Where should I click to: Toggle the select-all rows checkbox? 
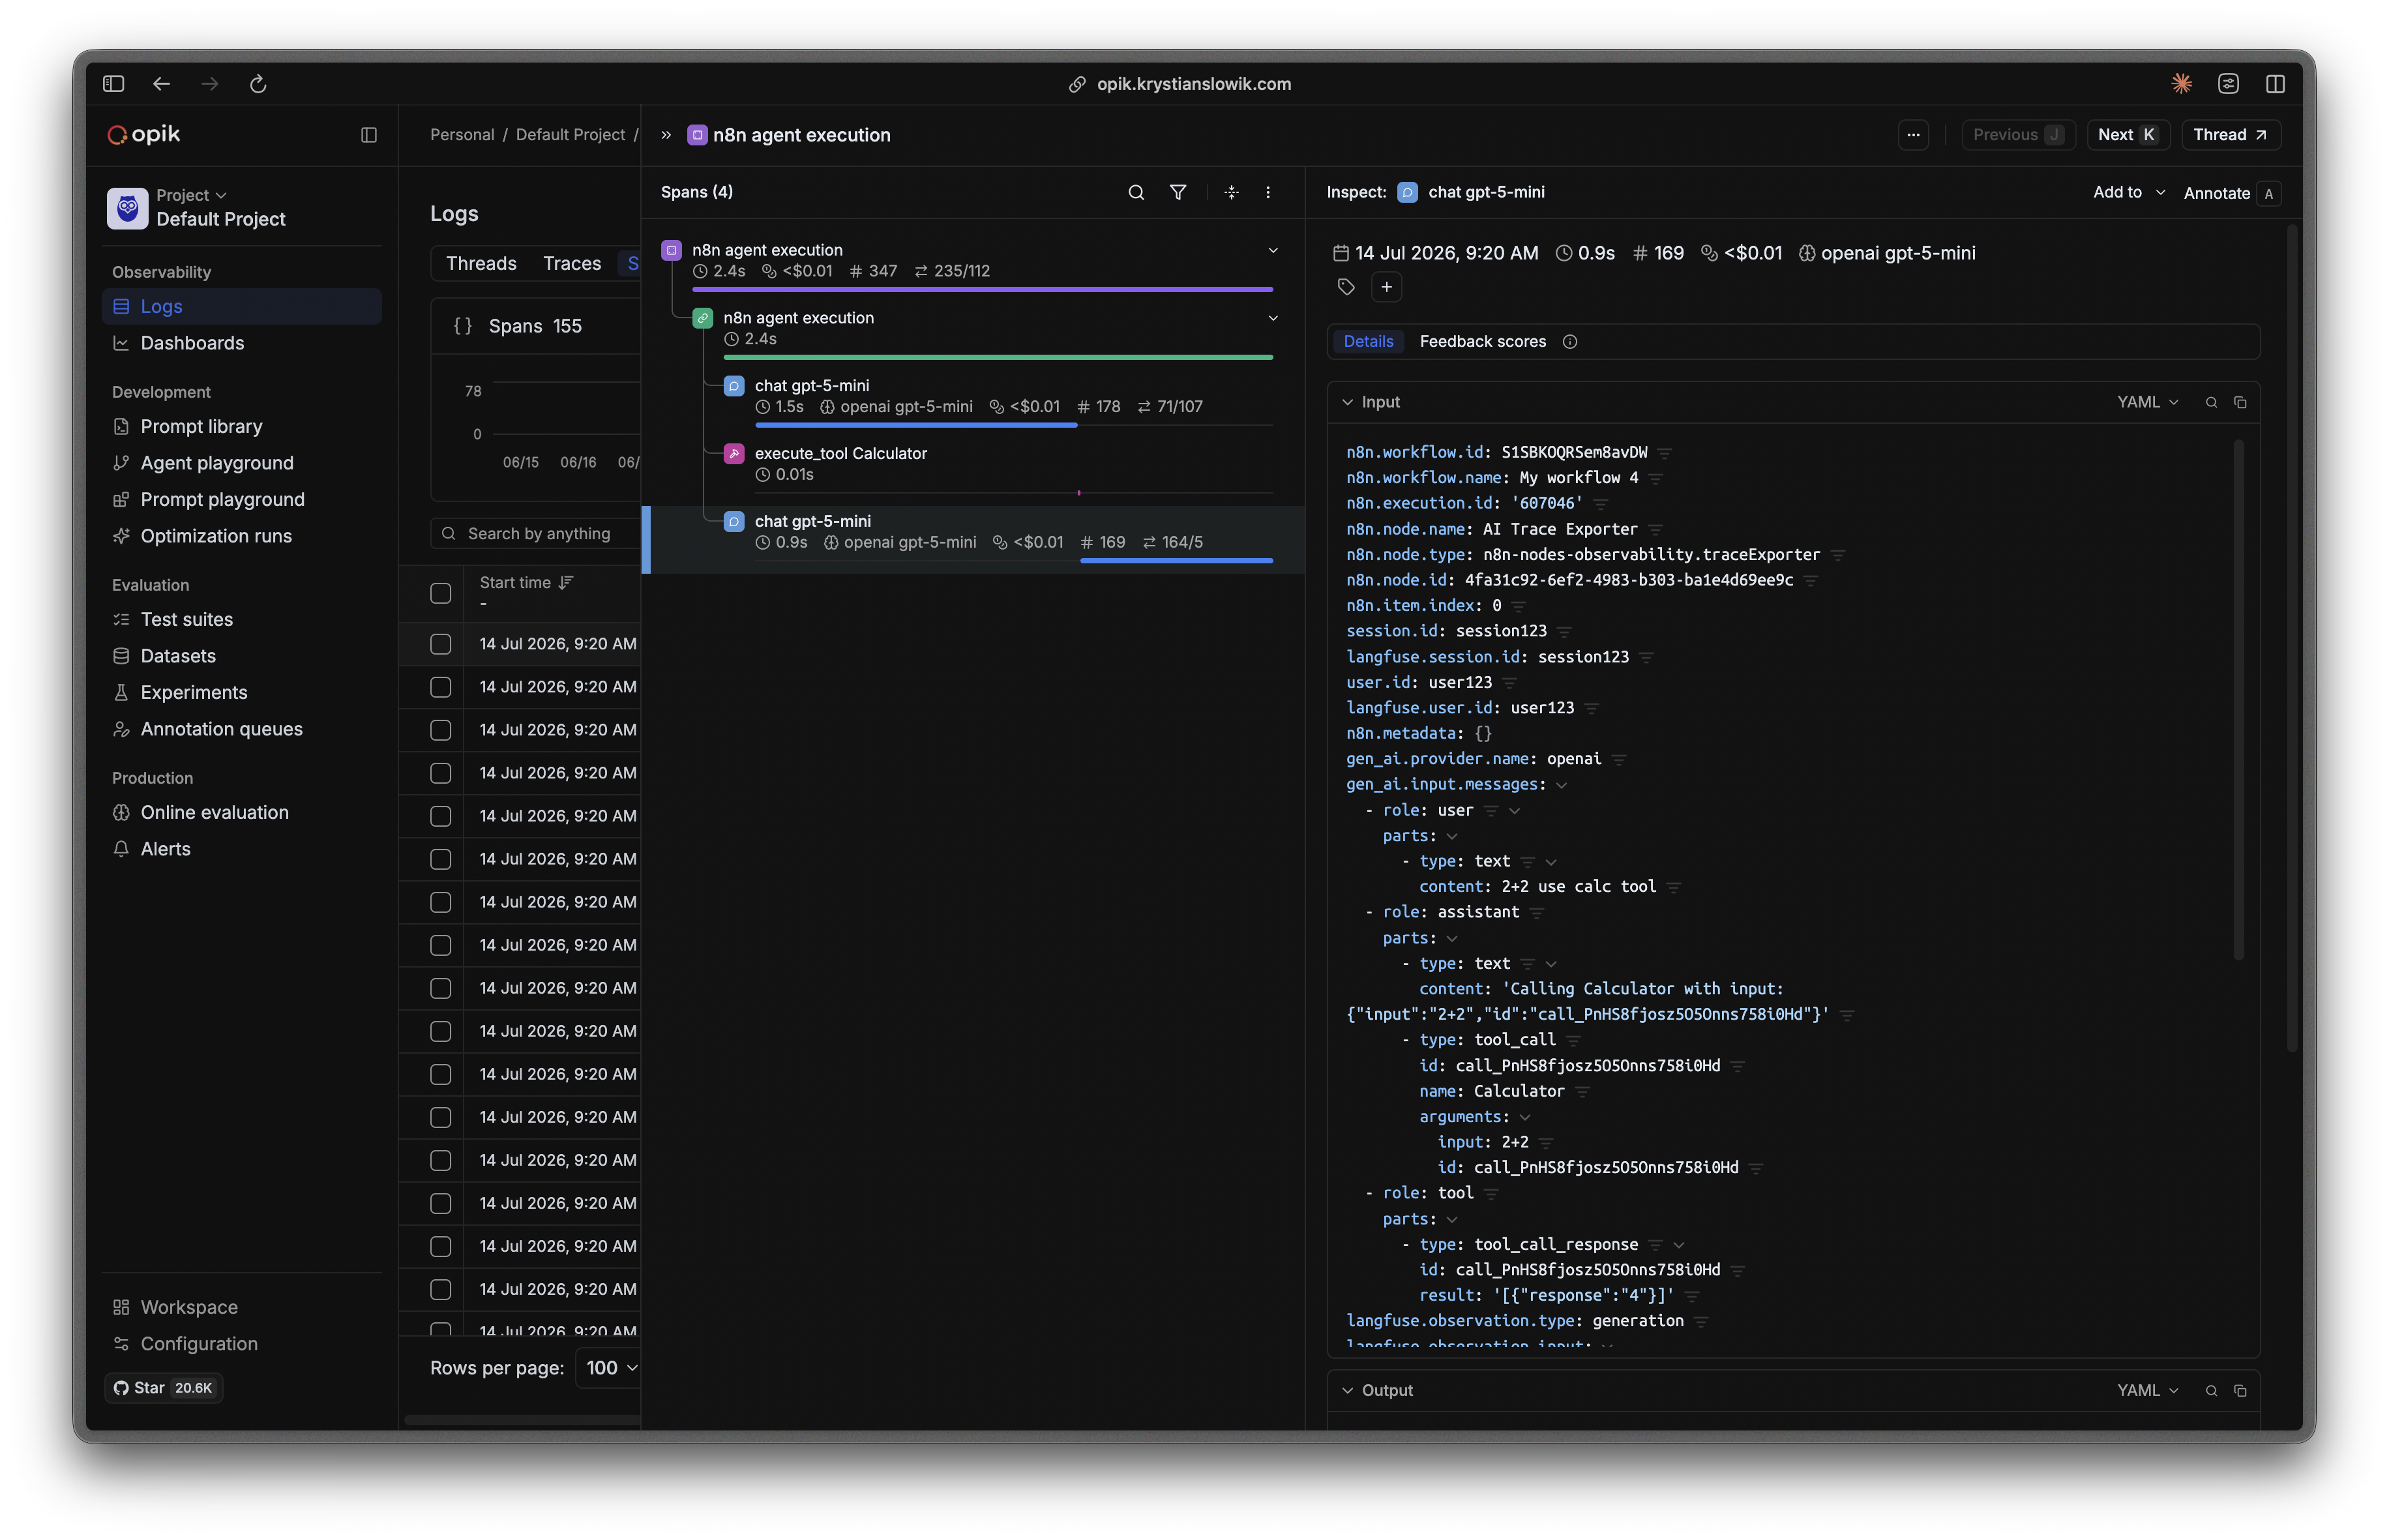(440, 593)
